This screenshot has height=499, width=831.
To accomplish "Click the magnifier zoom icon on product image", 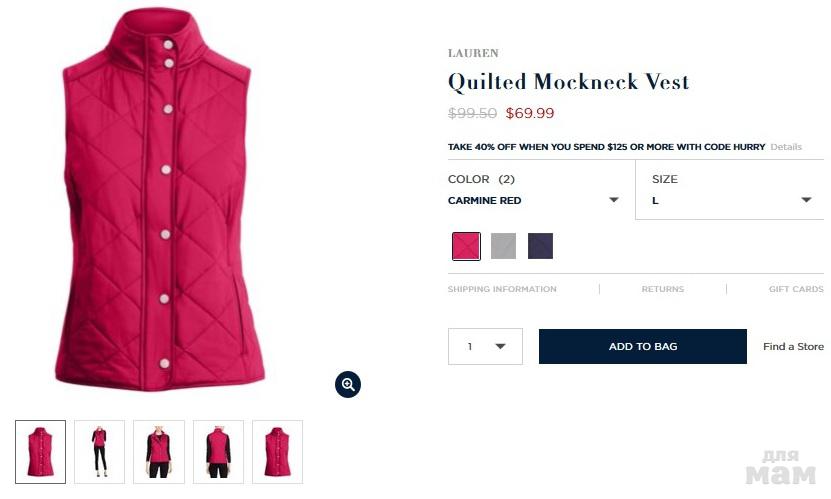I will click(348, 385).
